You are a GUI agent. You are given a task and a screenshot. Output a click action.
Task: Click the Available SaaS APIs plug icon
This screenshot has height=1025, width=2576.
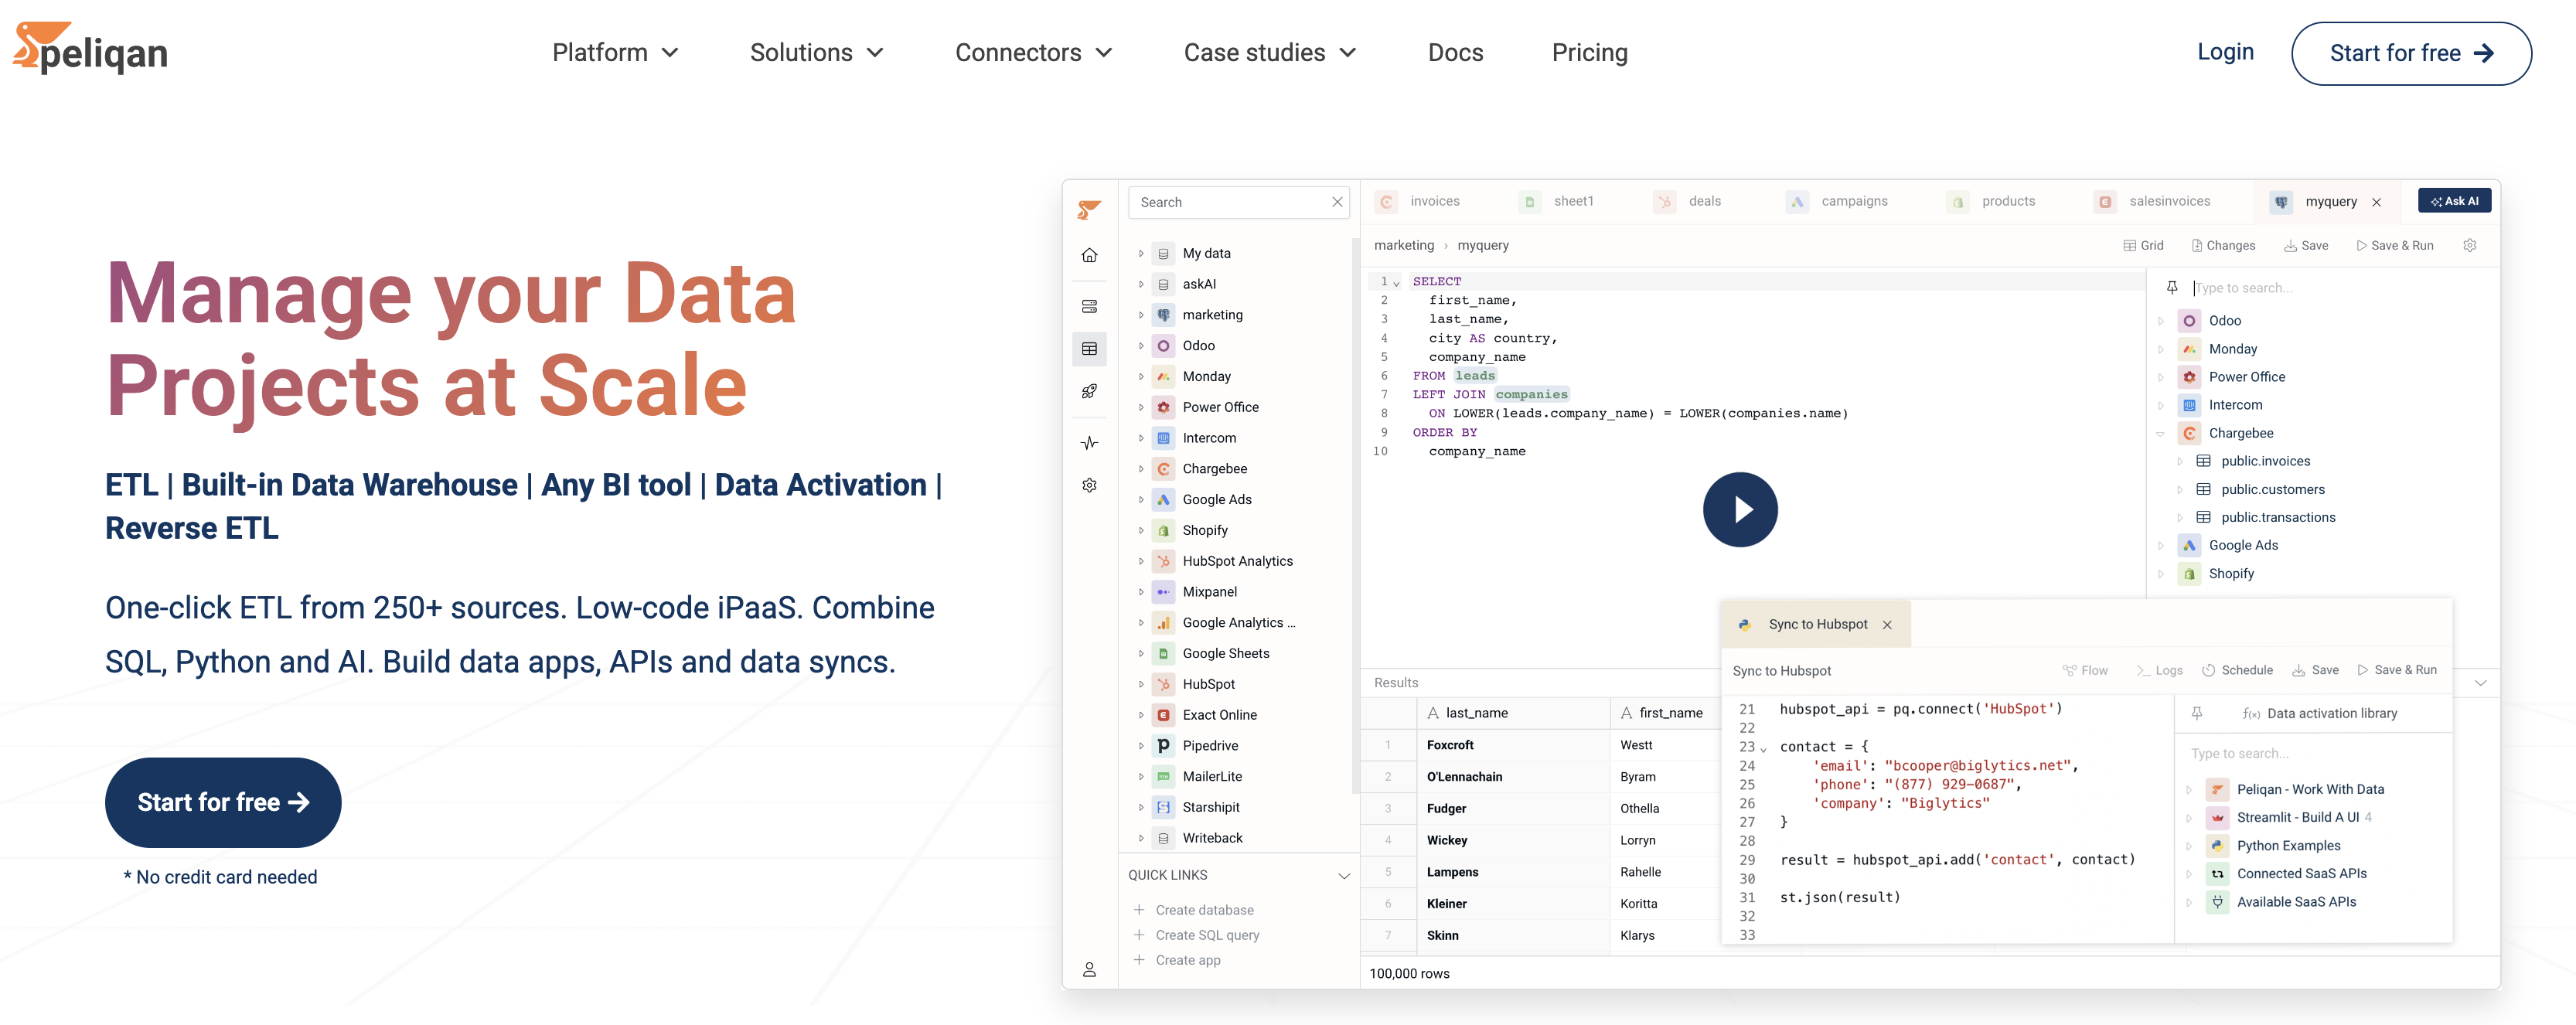[2217, 901]
